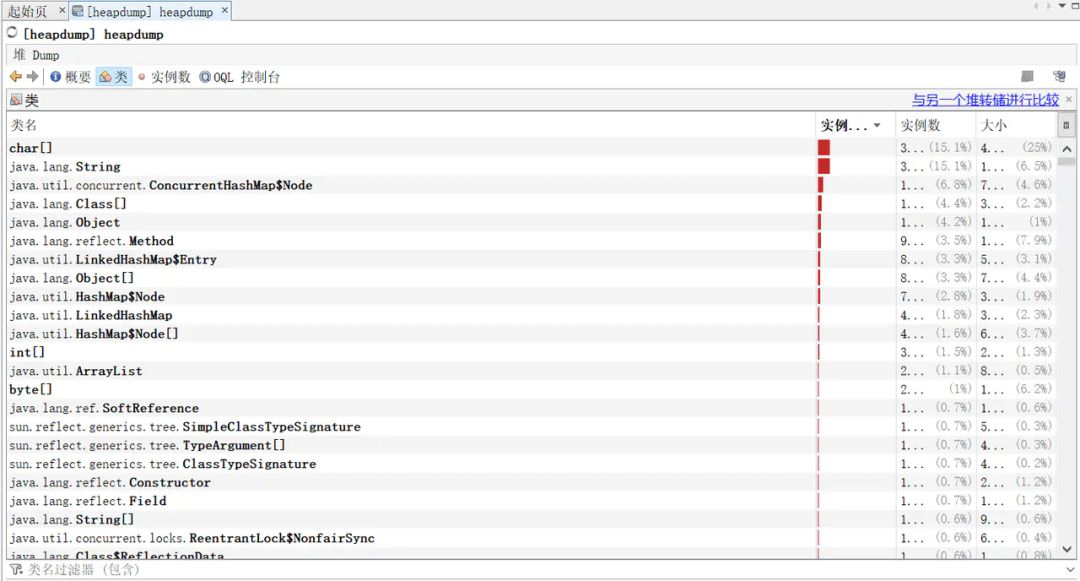Click the back navigation arrow
This screenshot has height=581, width=1080.
pyautogui.click(x=14, y=77)
